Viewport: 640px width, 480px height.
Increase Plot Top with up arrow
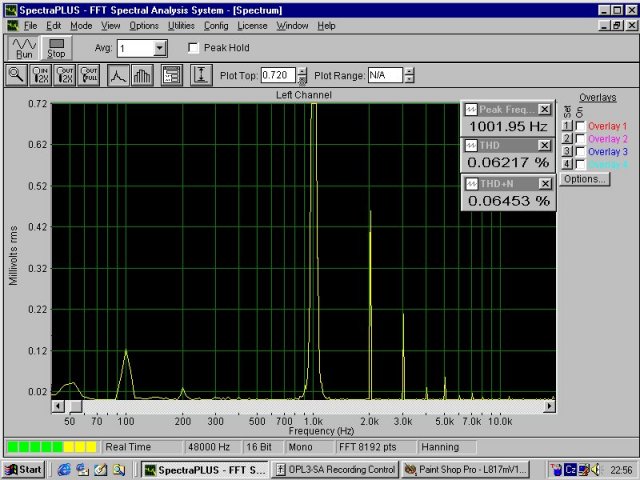[302, 71]
